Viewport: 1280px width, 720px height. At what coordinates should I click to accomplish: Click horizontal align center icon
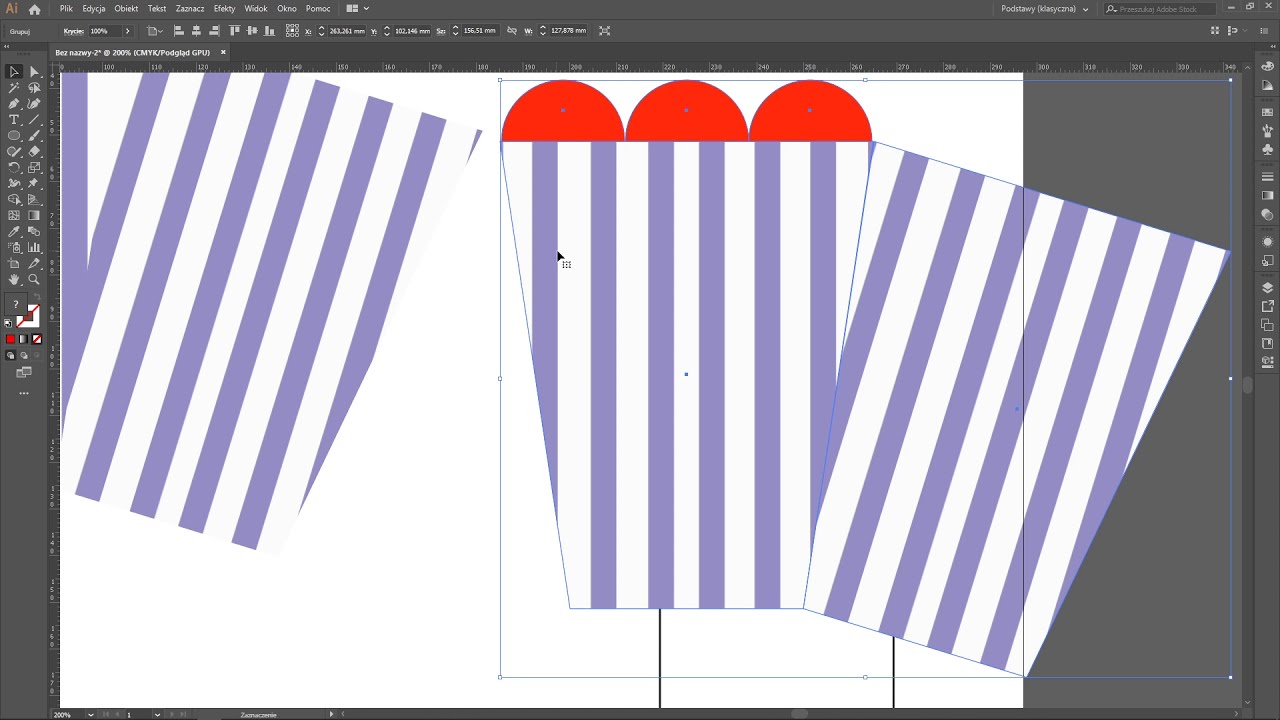click(x=196, y=31)
